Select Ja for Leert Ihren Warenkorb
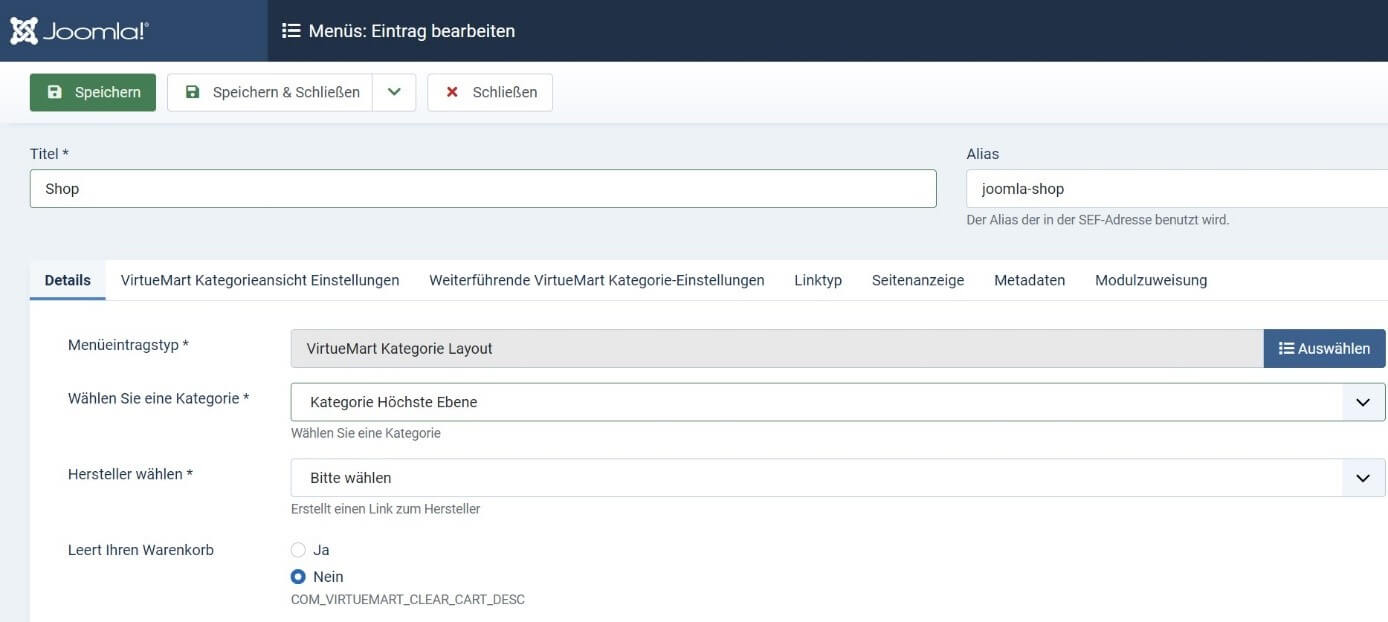This screenshot has height=622, width=1388. [x=298, y=550]
